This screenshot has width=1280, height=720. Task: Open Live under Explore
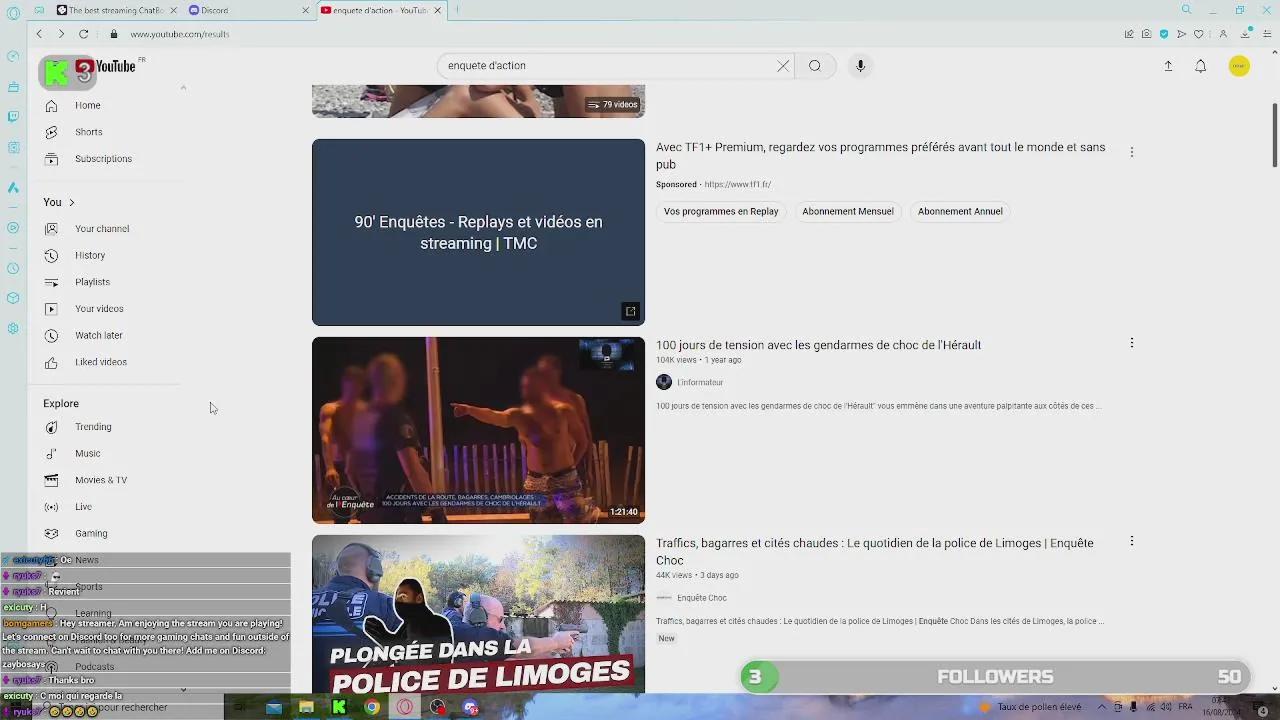pyautogui.click(x=83, y=507)
